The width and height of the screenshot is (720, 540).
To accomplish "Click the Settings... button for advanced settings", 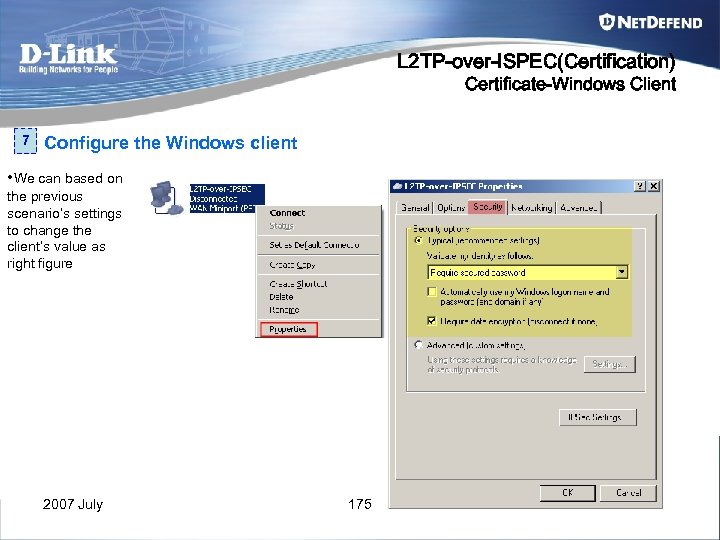I will [610, 364].
